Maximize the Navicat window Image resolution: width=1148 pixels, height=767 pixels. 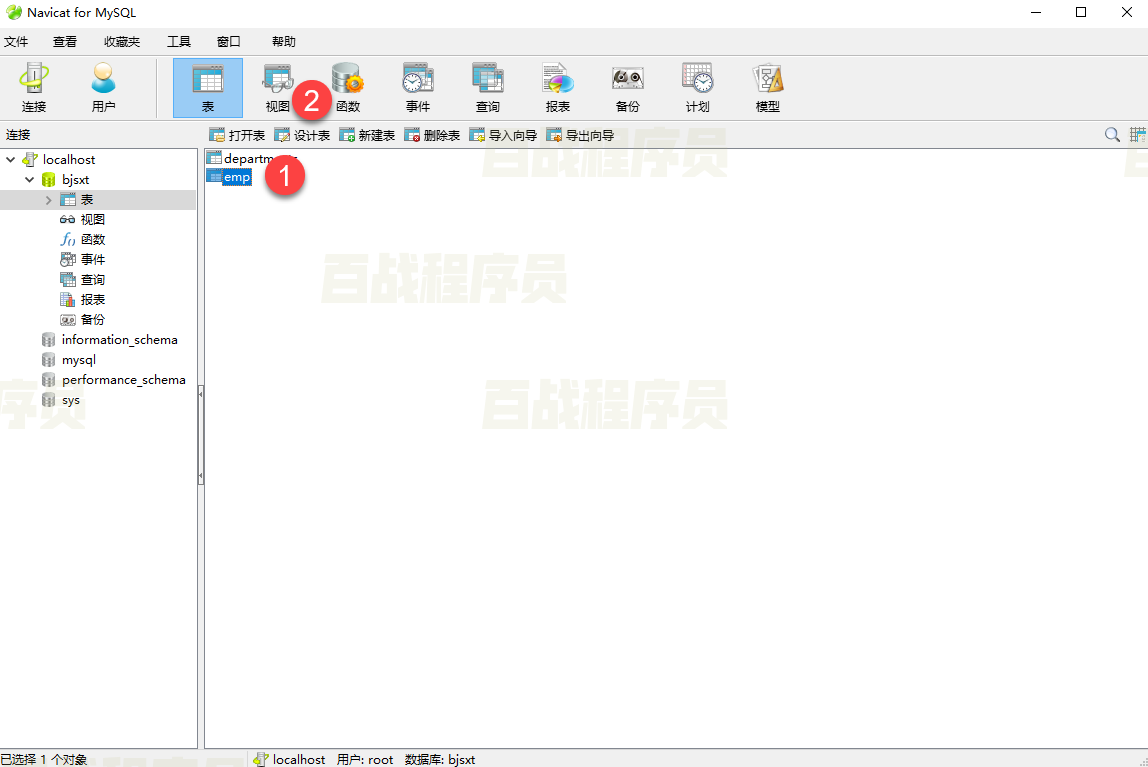pyautogui.click(x=1081, y=12)
